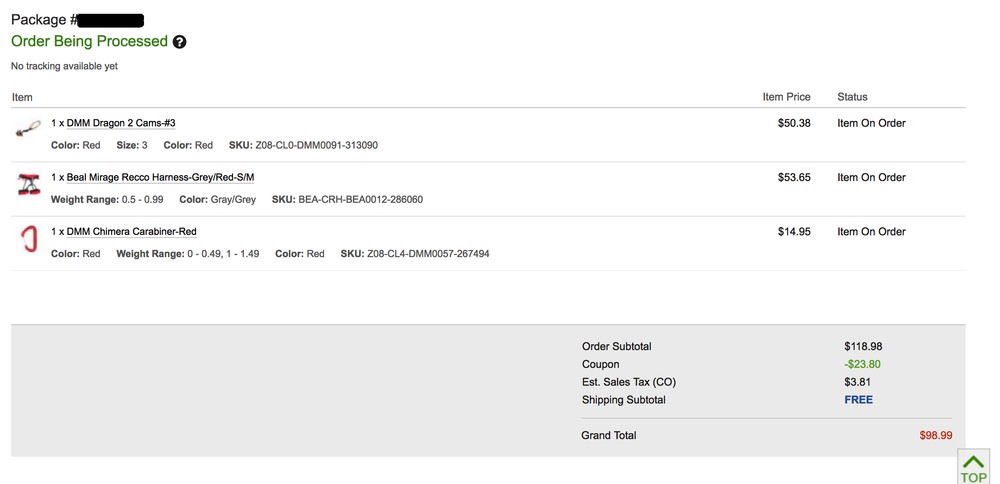Click the Grand Total amount $98.99
The image size is (1000, 484).
pos(936,436)
